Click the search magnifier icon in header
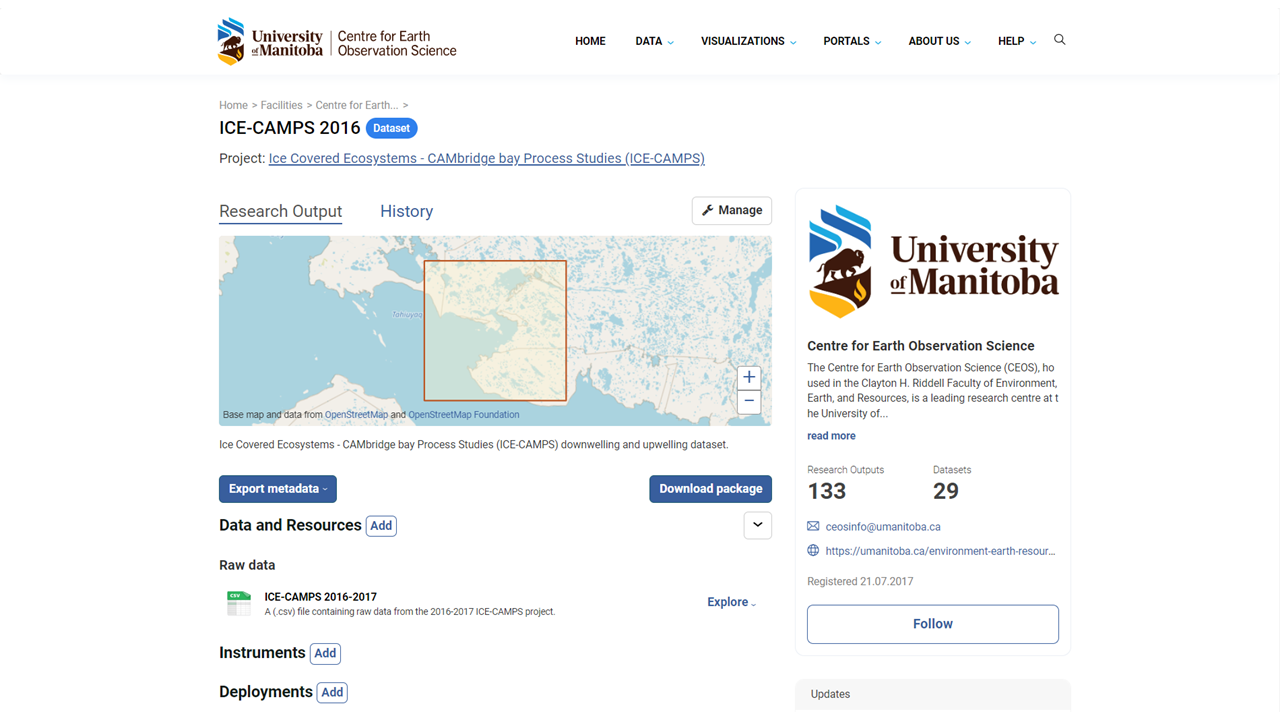 (x=1060, y=40)
